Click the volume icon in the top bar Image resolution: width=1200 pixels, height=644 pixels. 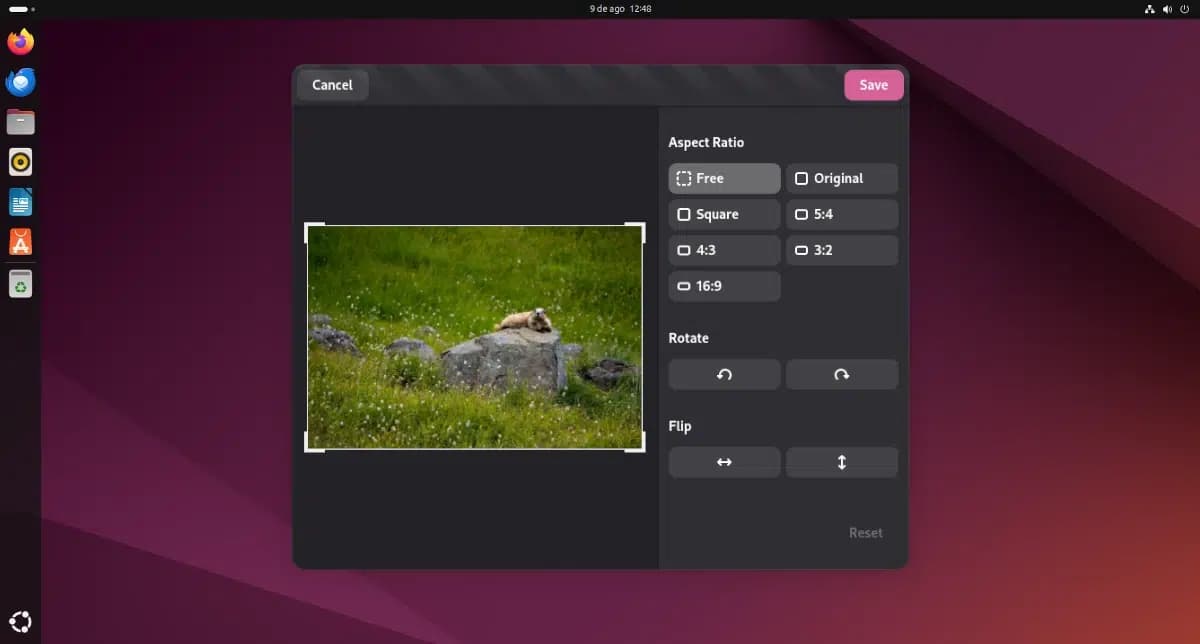(1166, 9)
